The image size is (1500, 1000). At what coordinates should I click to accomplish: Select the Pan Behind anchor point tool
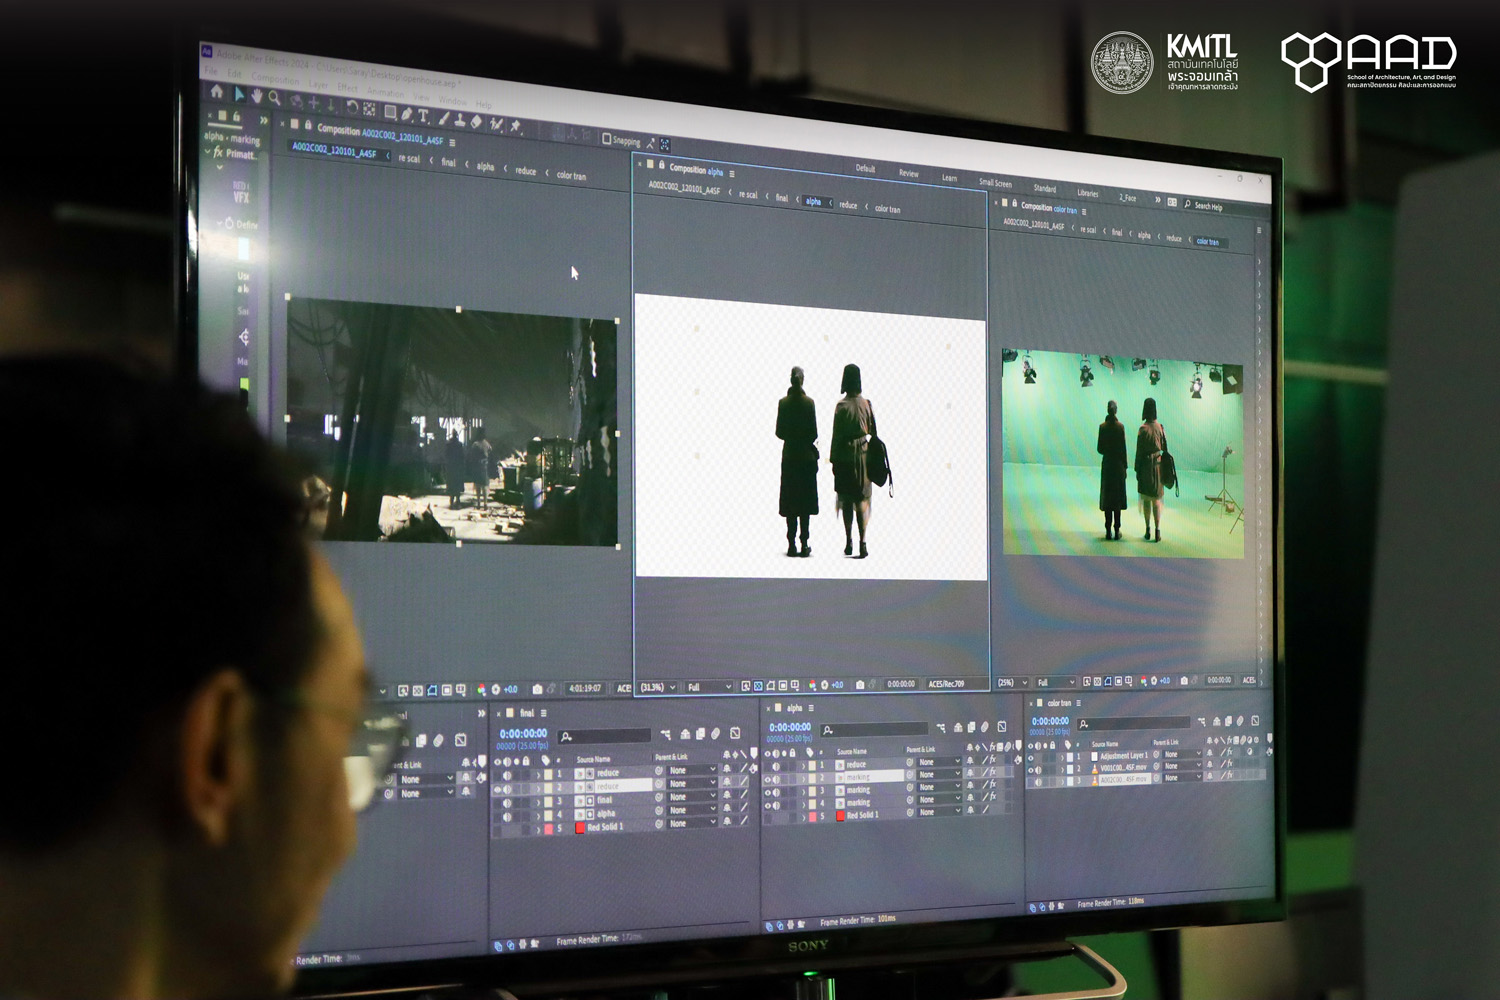click(x=369, y=108)
